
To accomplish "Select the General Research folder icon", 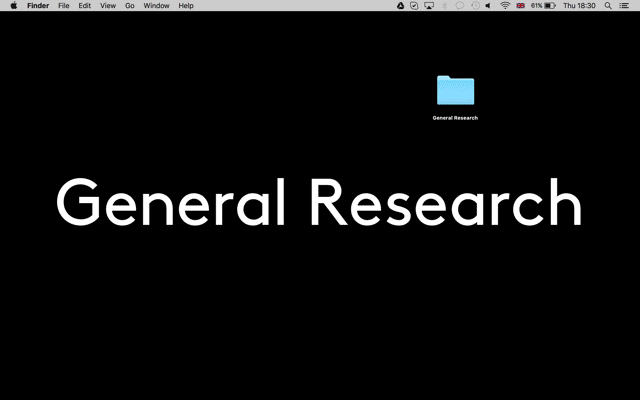I will click(x=456, y=90).
